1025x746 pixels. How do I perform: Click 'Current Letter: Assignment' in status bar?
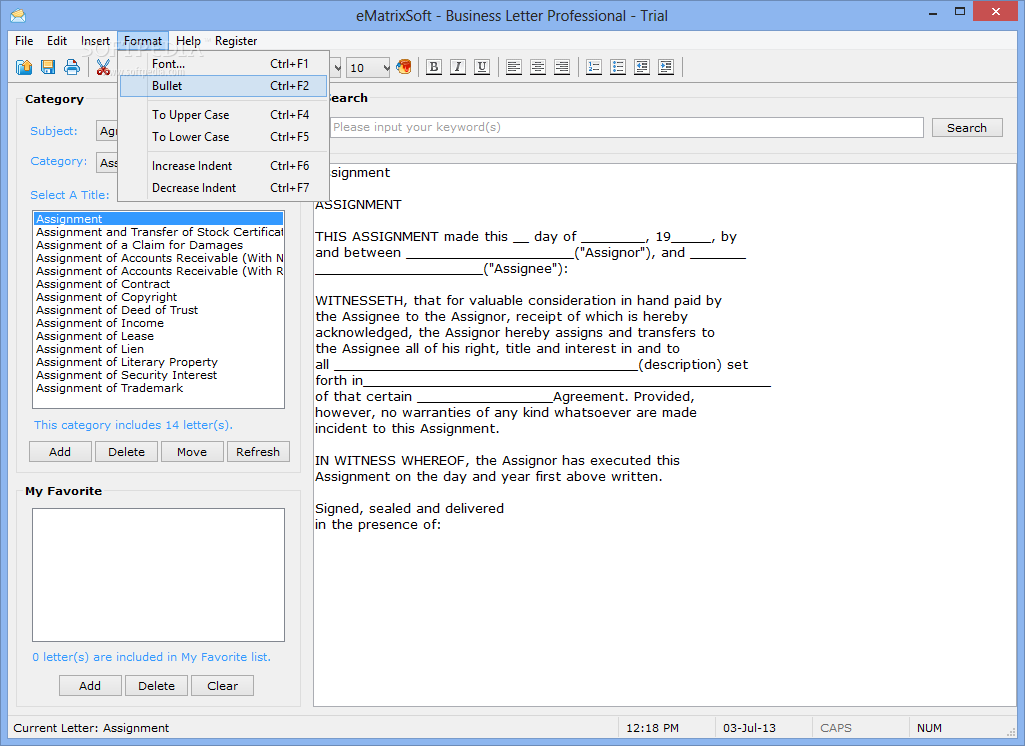tap(91, 728)
